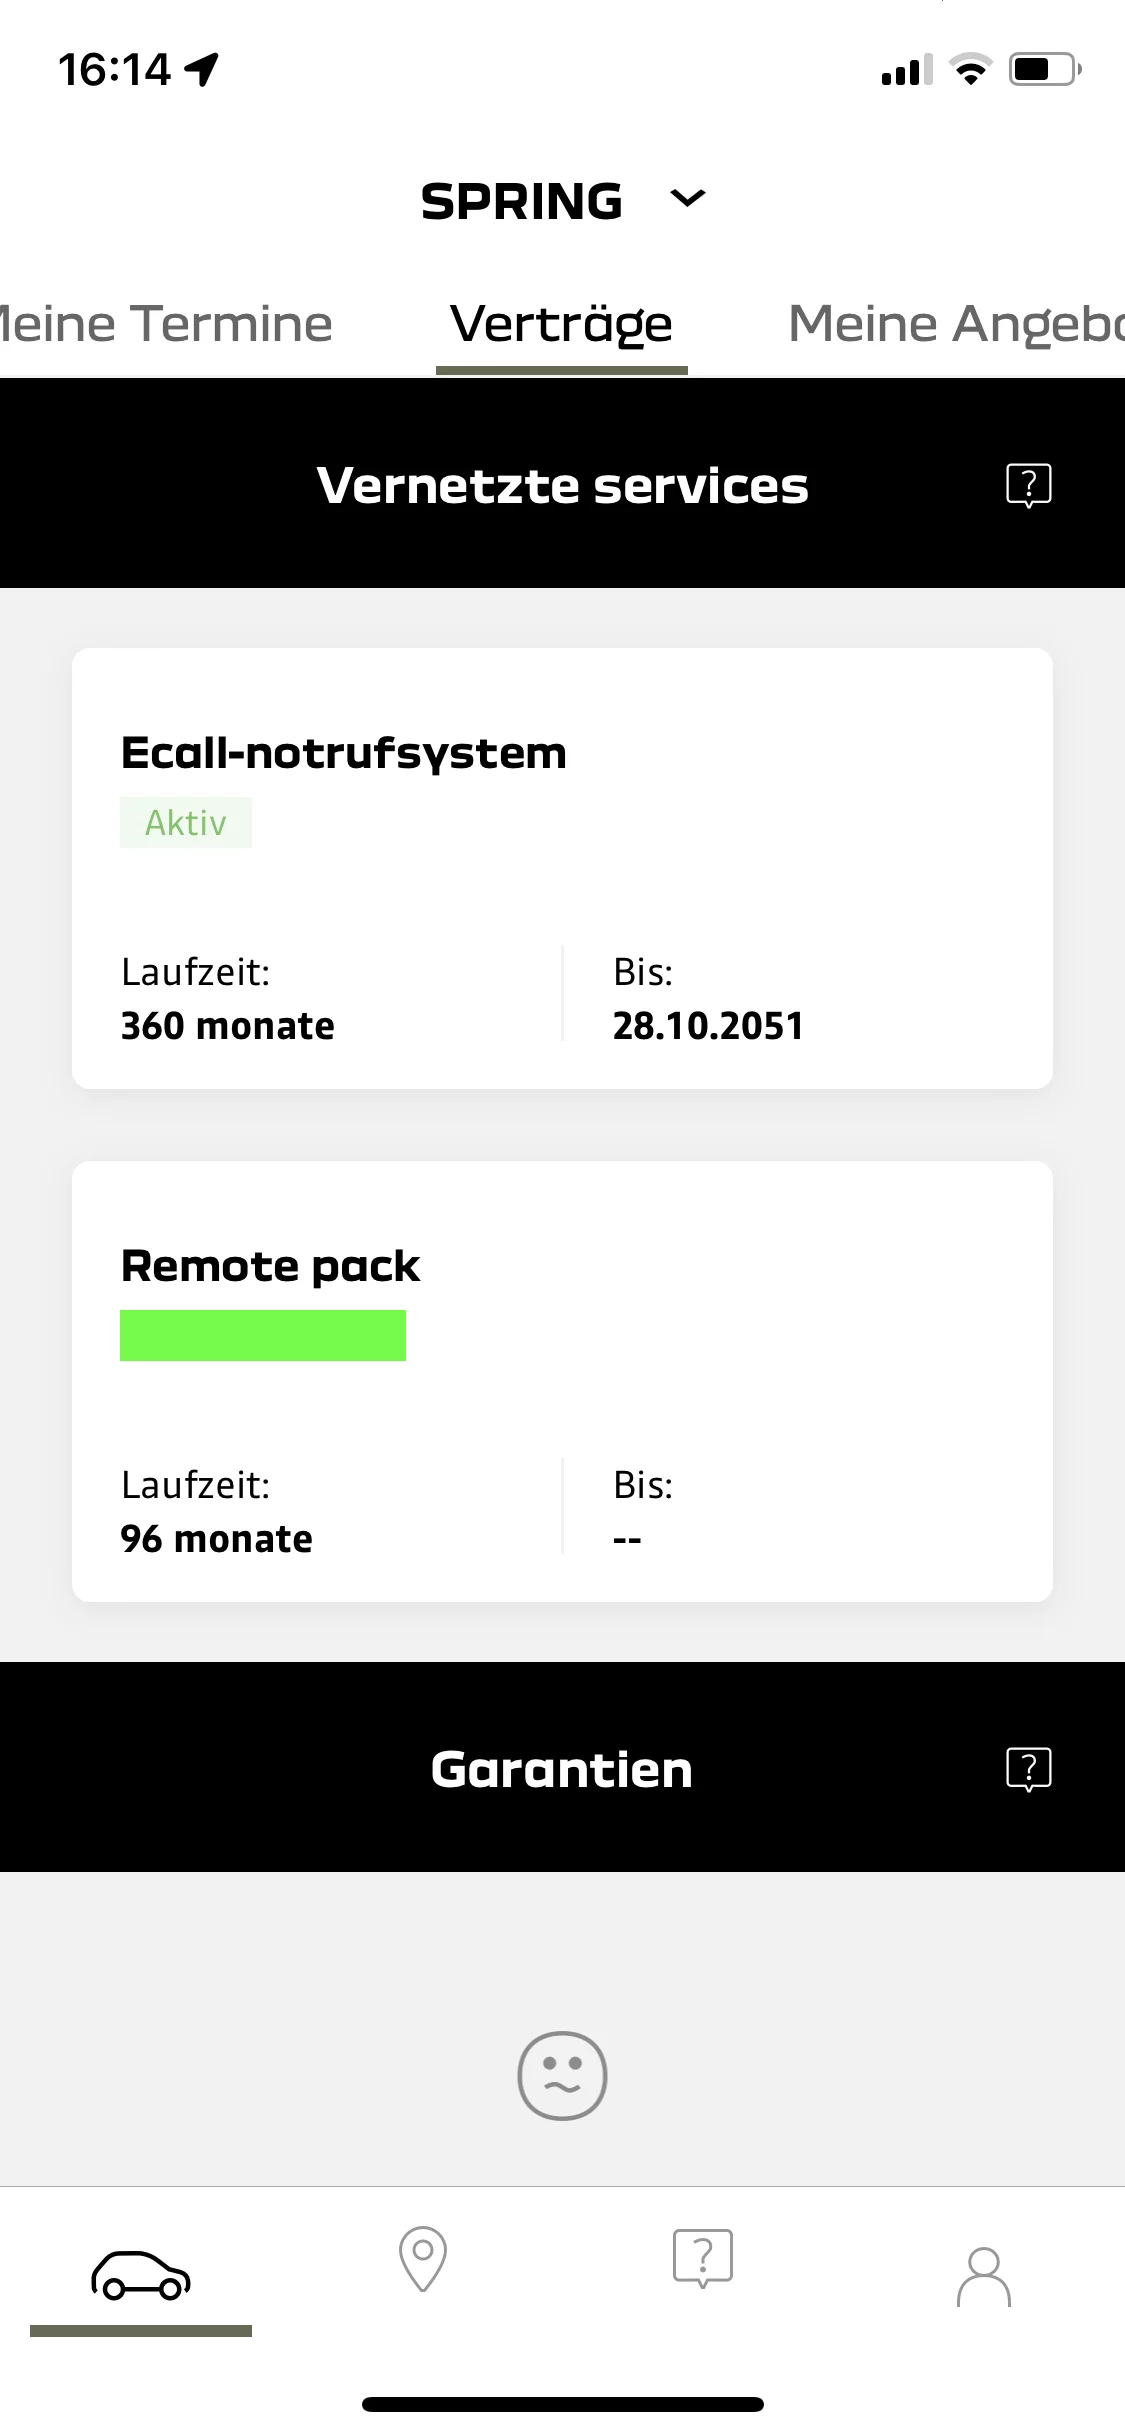Open the help chat tab icon

click(x=703, y=2258)
